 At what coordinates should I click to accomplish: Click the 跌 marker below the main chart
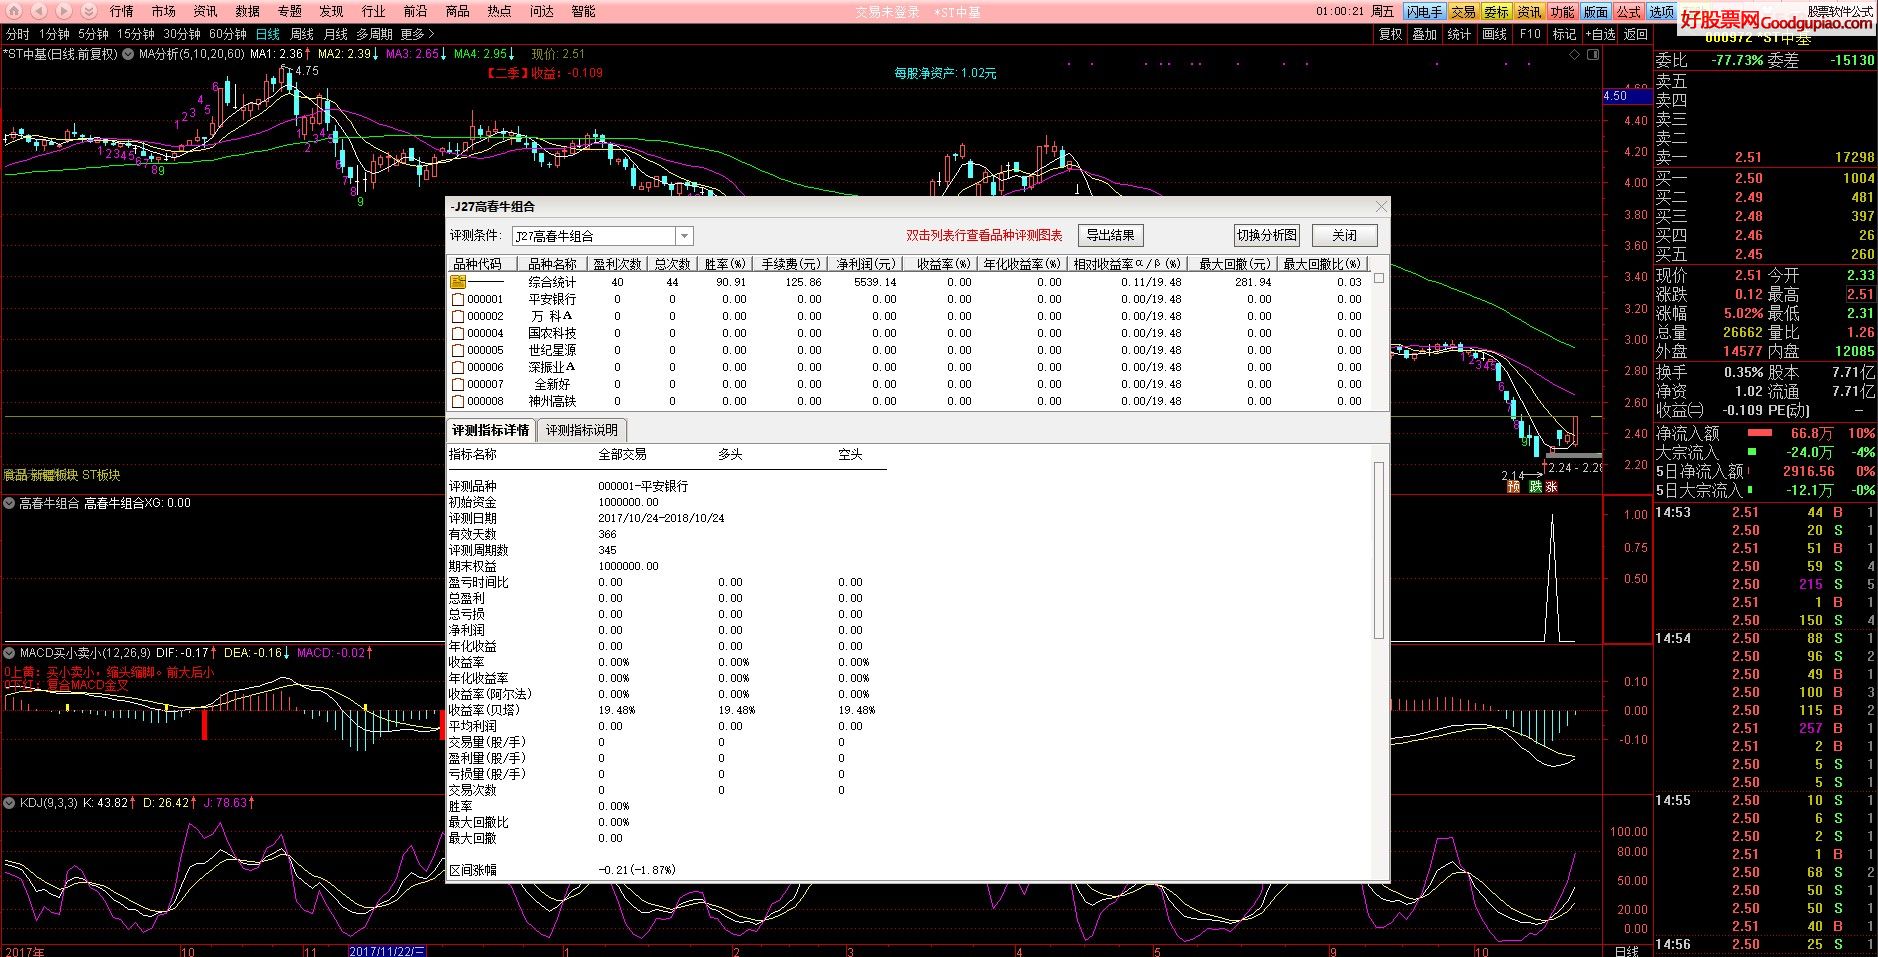[1535, 487]
